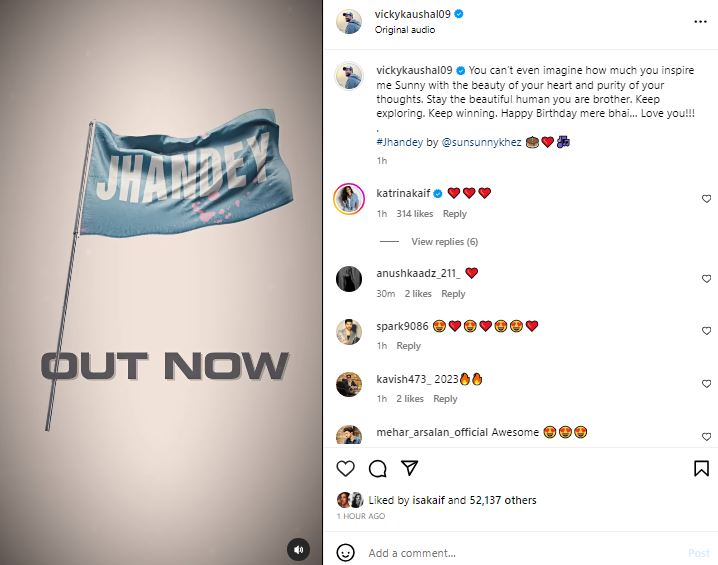
Task: Open the emoji picker smiley icon
Action: (345, 552)
